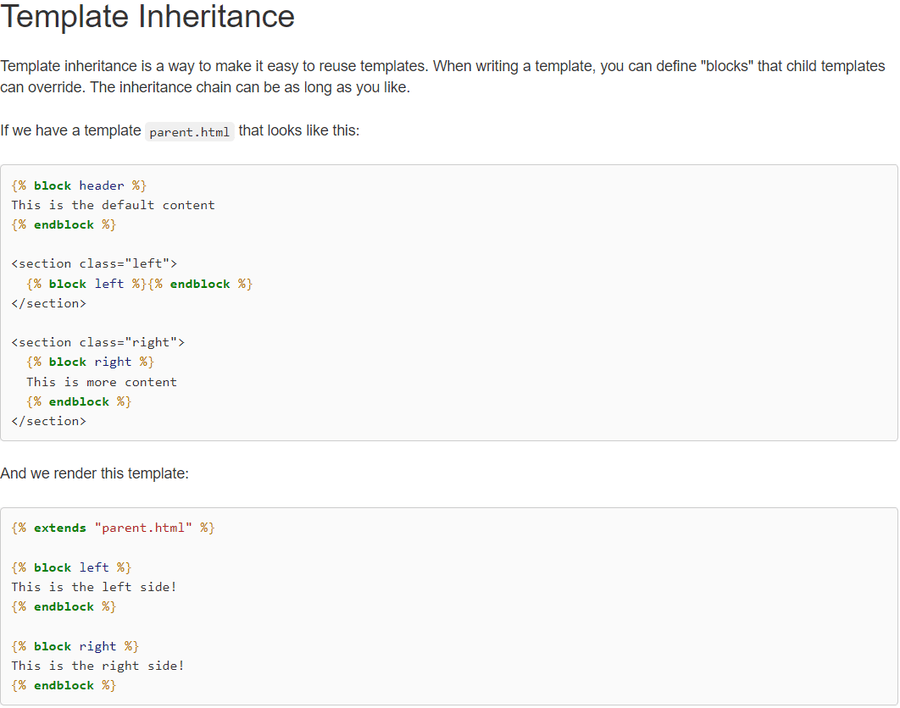The width and height of the screenshot is (900, 708).
Task: Click the "And we render this template:" paragraph
Action: pos(94,473)
